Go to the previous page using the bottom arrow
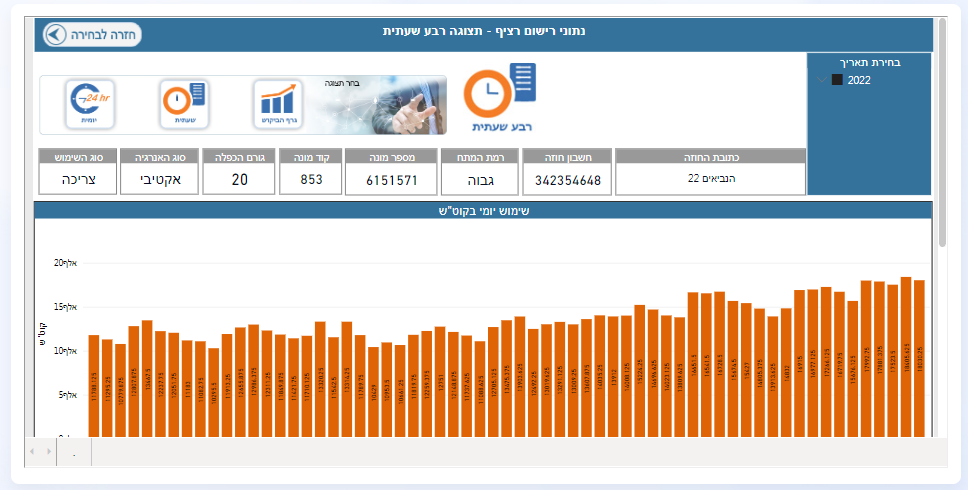 (x=31, y=452)
